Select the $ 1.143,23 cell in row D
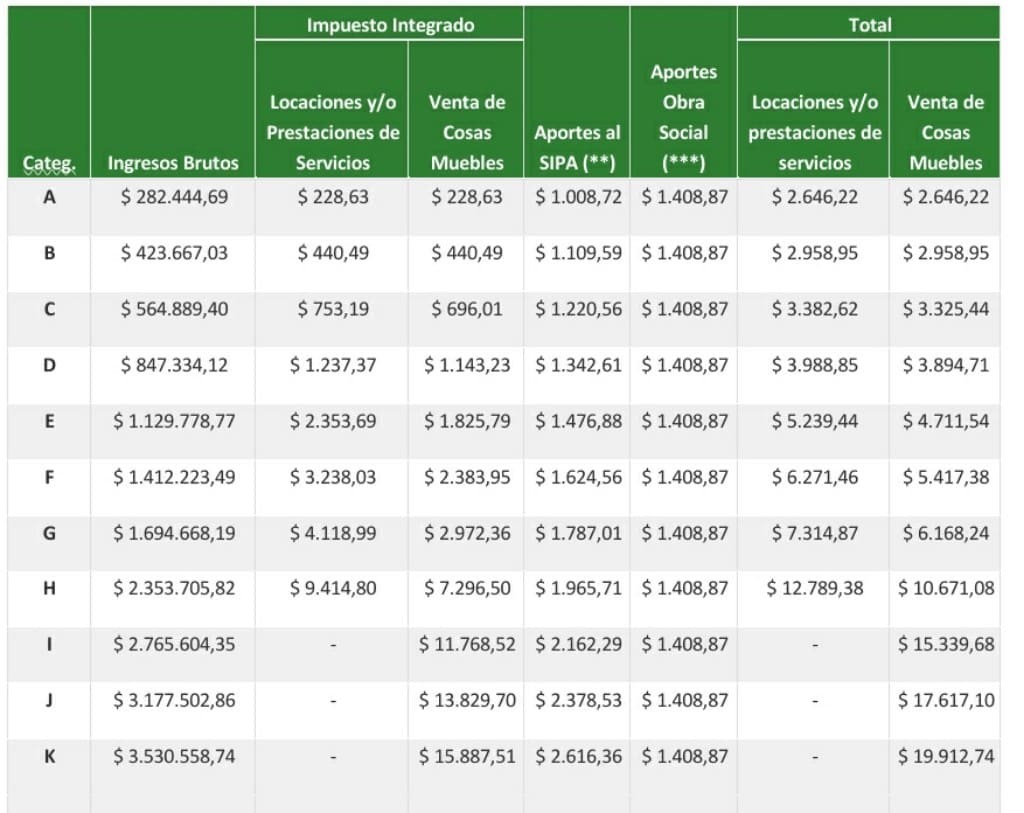 (466, 365)
